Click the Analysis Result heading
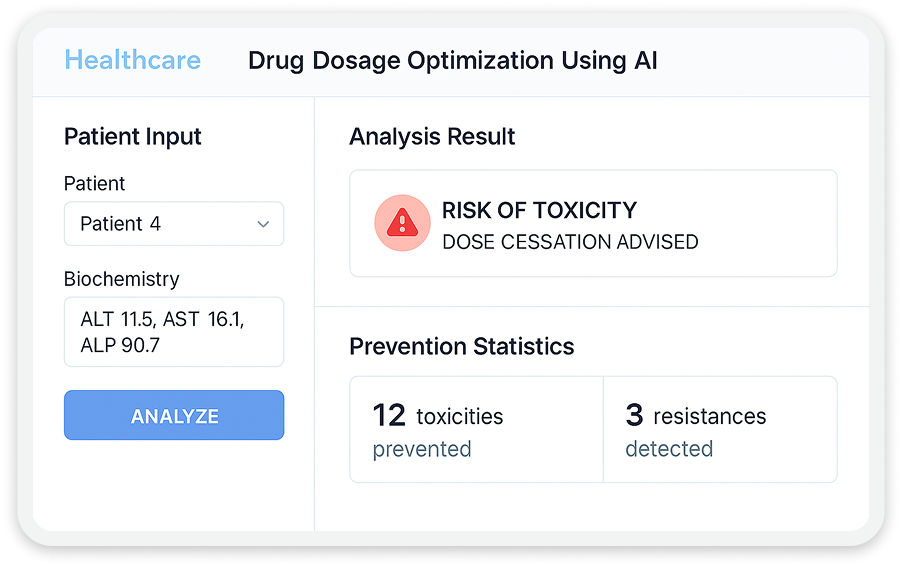902x567 pixels. coord(432,137)
